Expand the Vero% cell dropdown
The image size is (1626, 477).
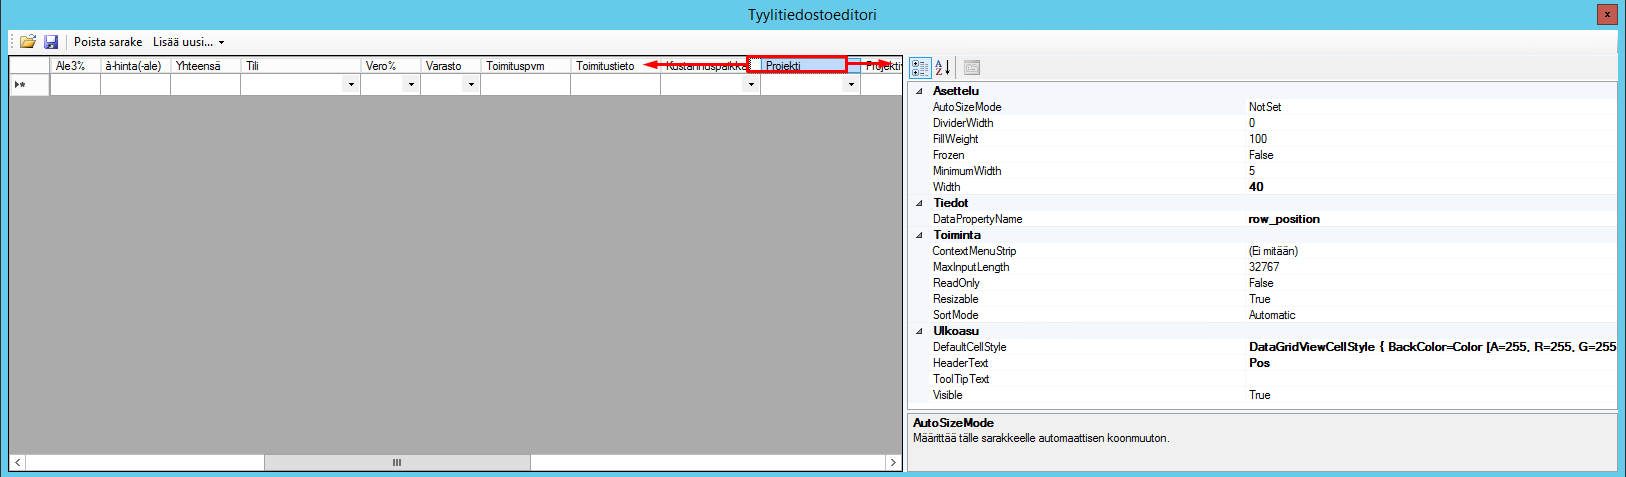click(x=410, y=85)
